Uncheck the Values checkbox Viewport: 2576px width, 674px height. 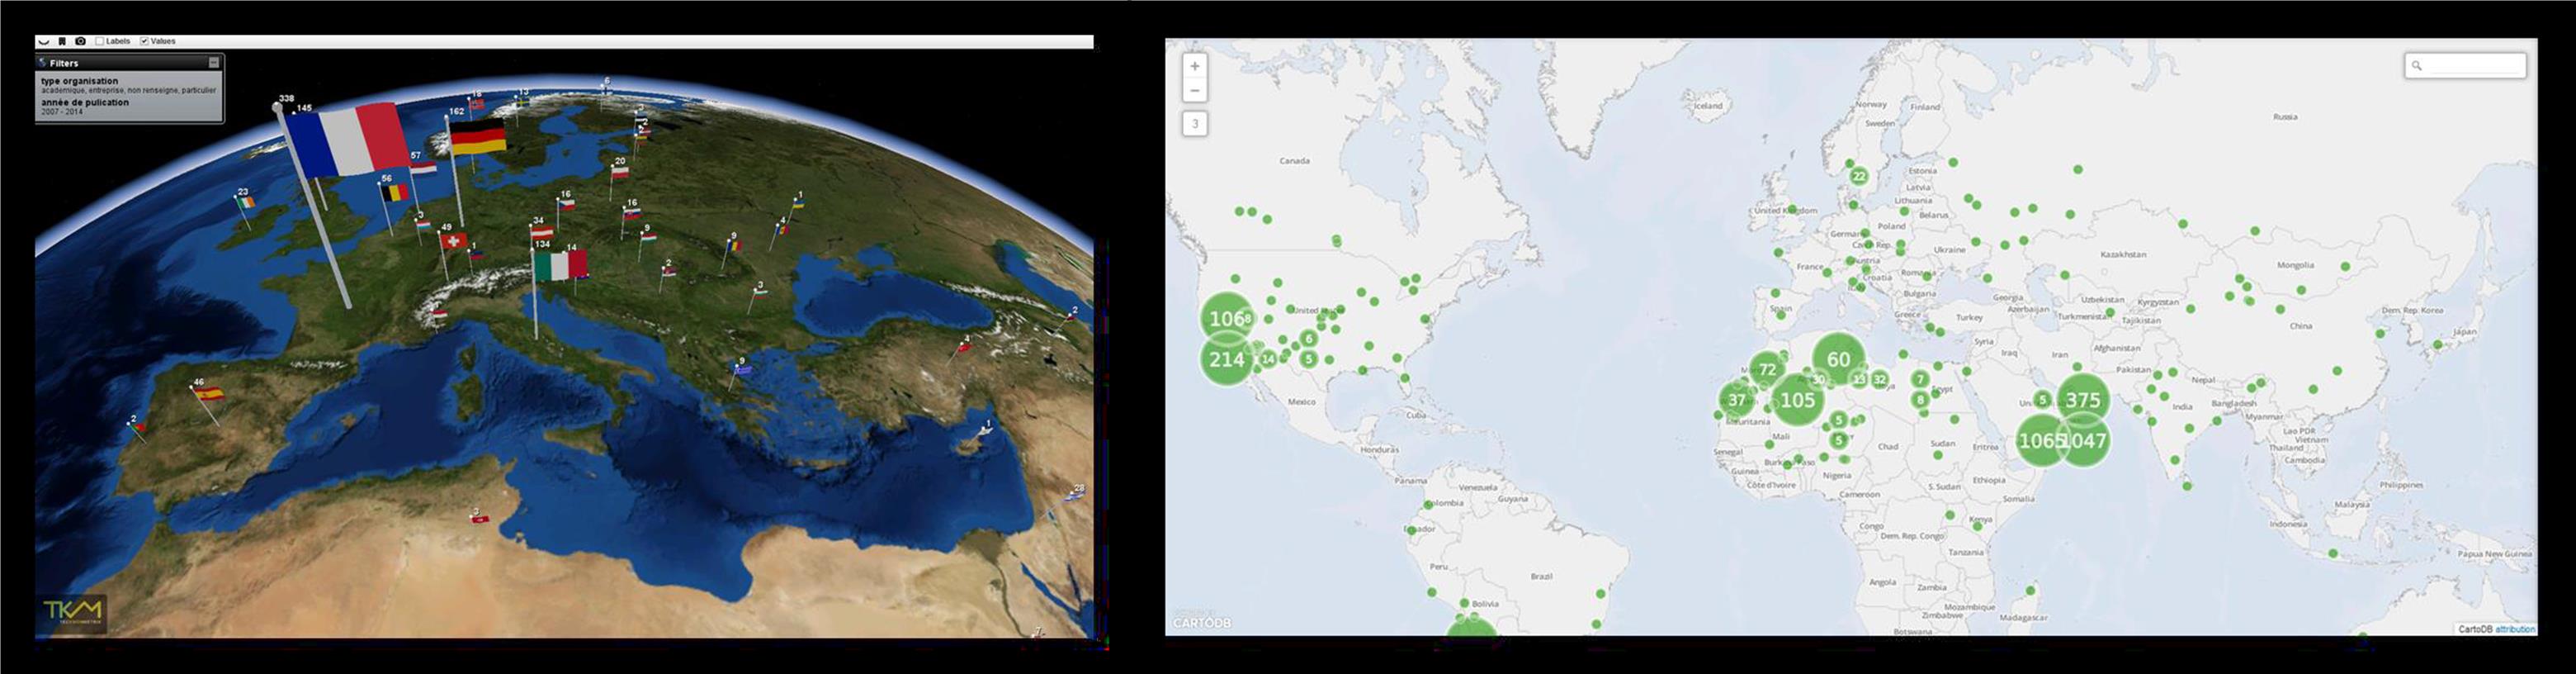click(144, 41)
